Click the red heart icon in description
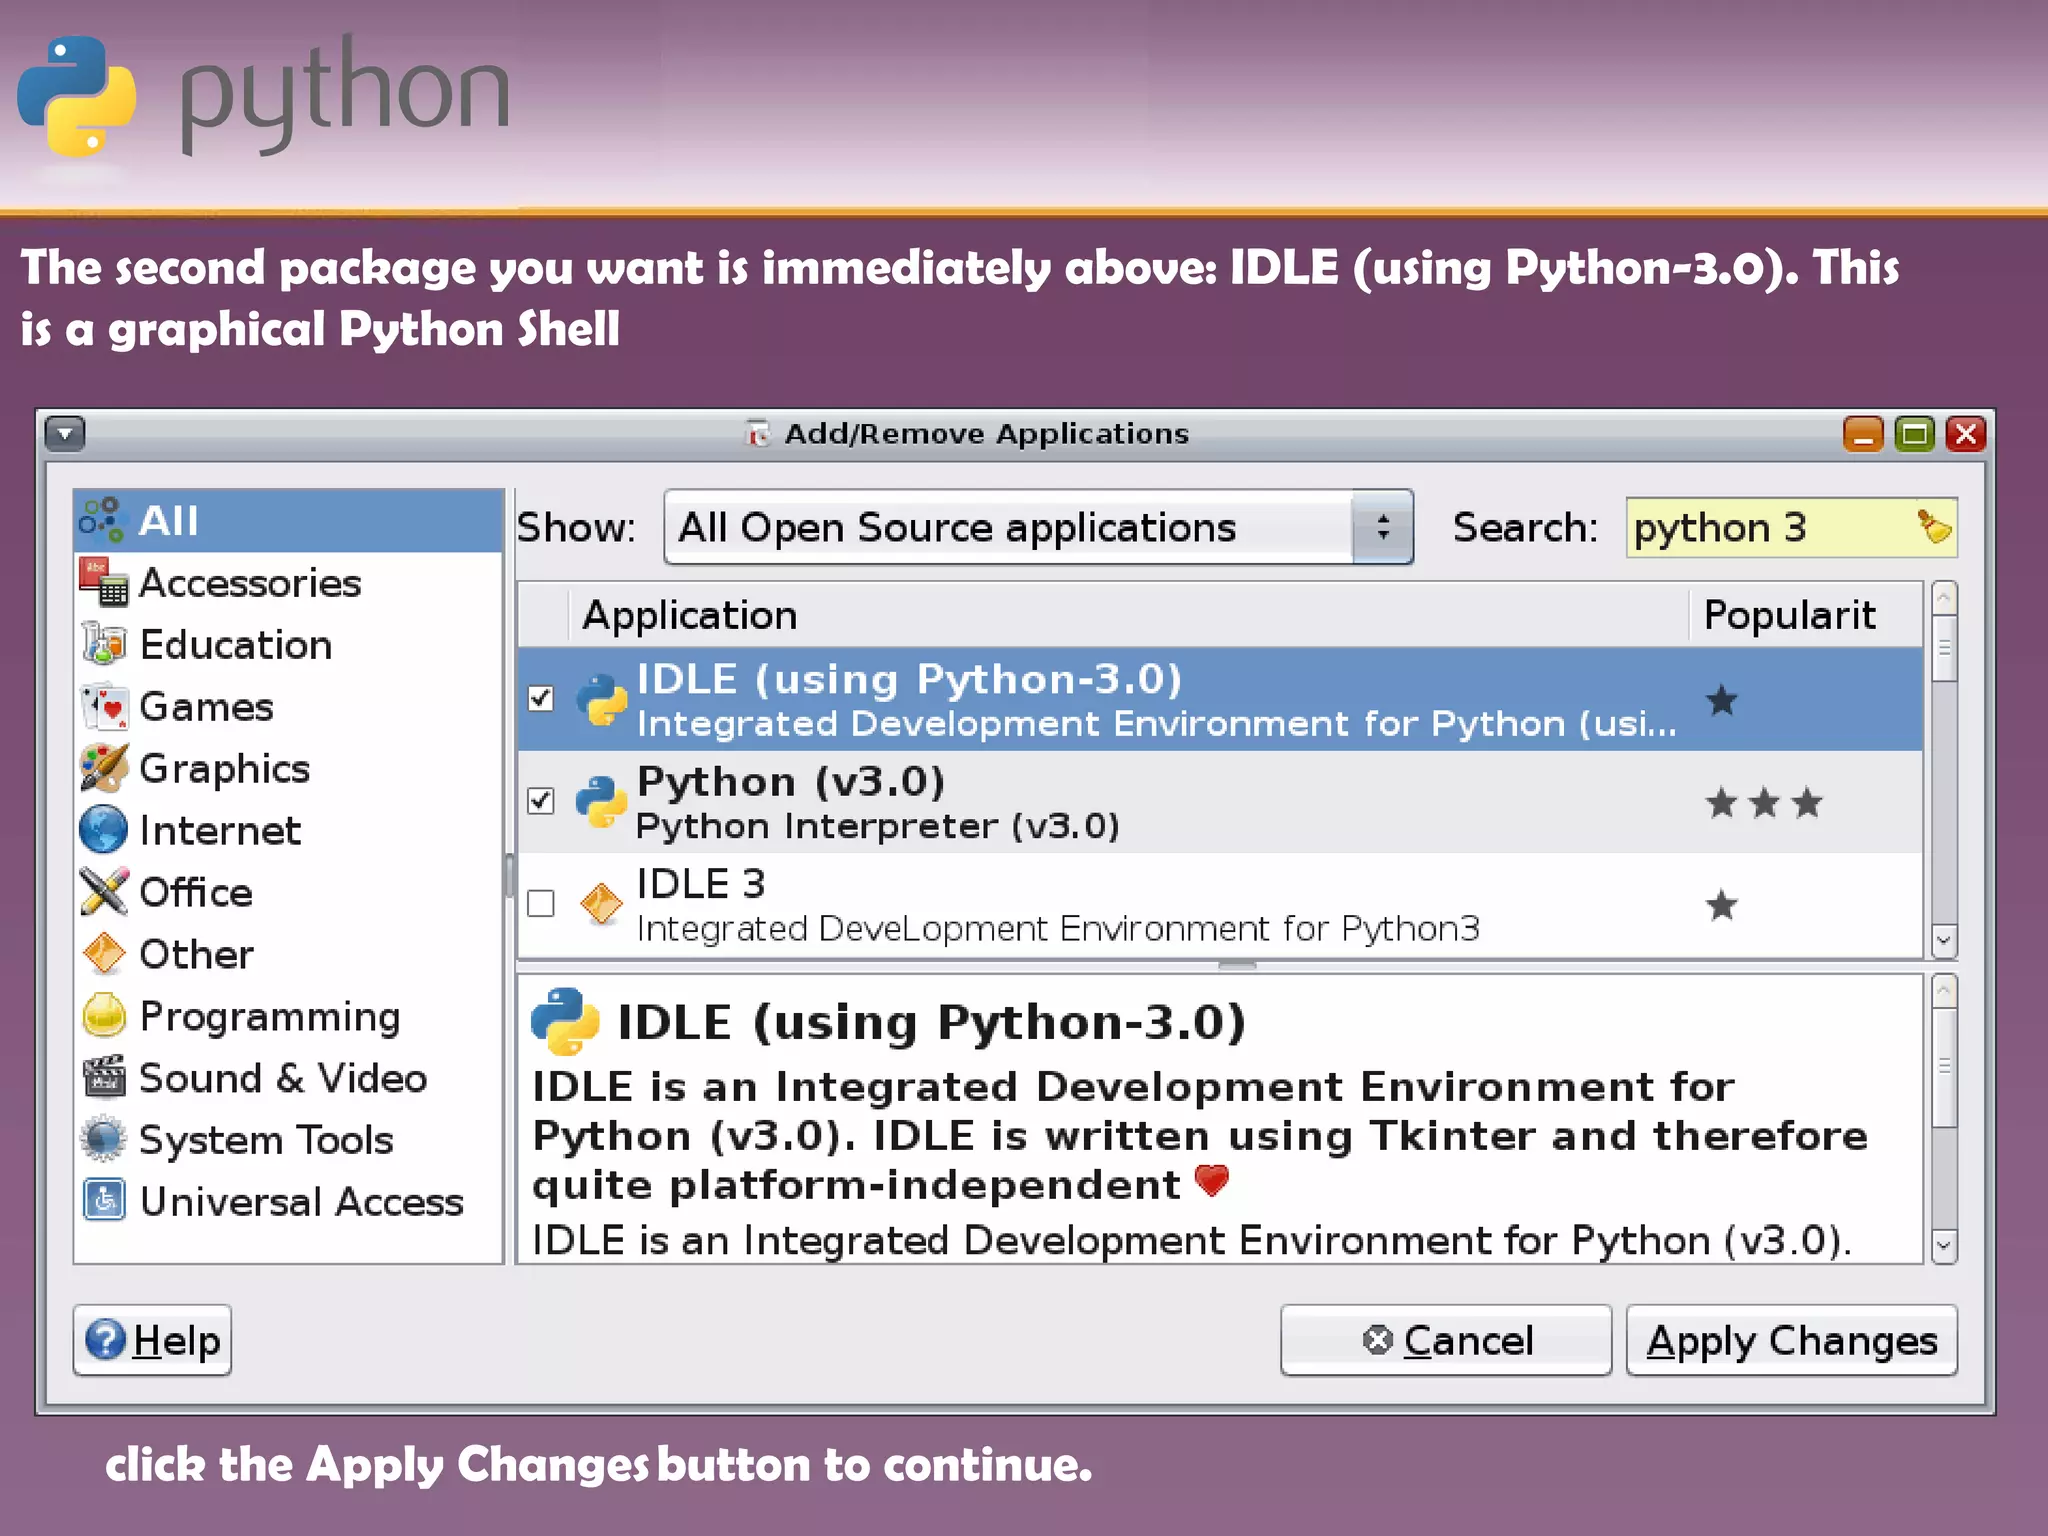 (1212, 1181)
